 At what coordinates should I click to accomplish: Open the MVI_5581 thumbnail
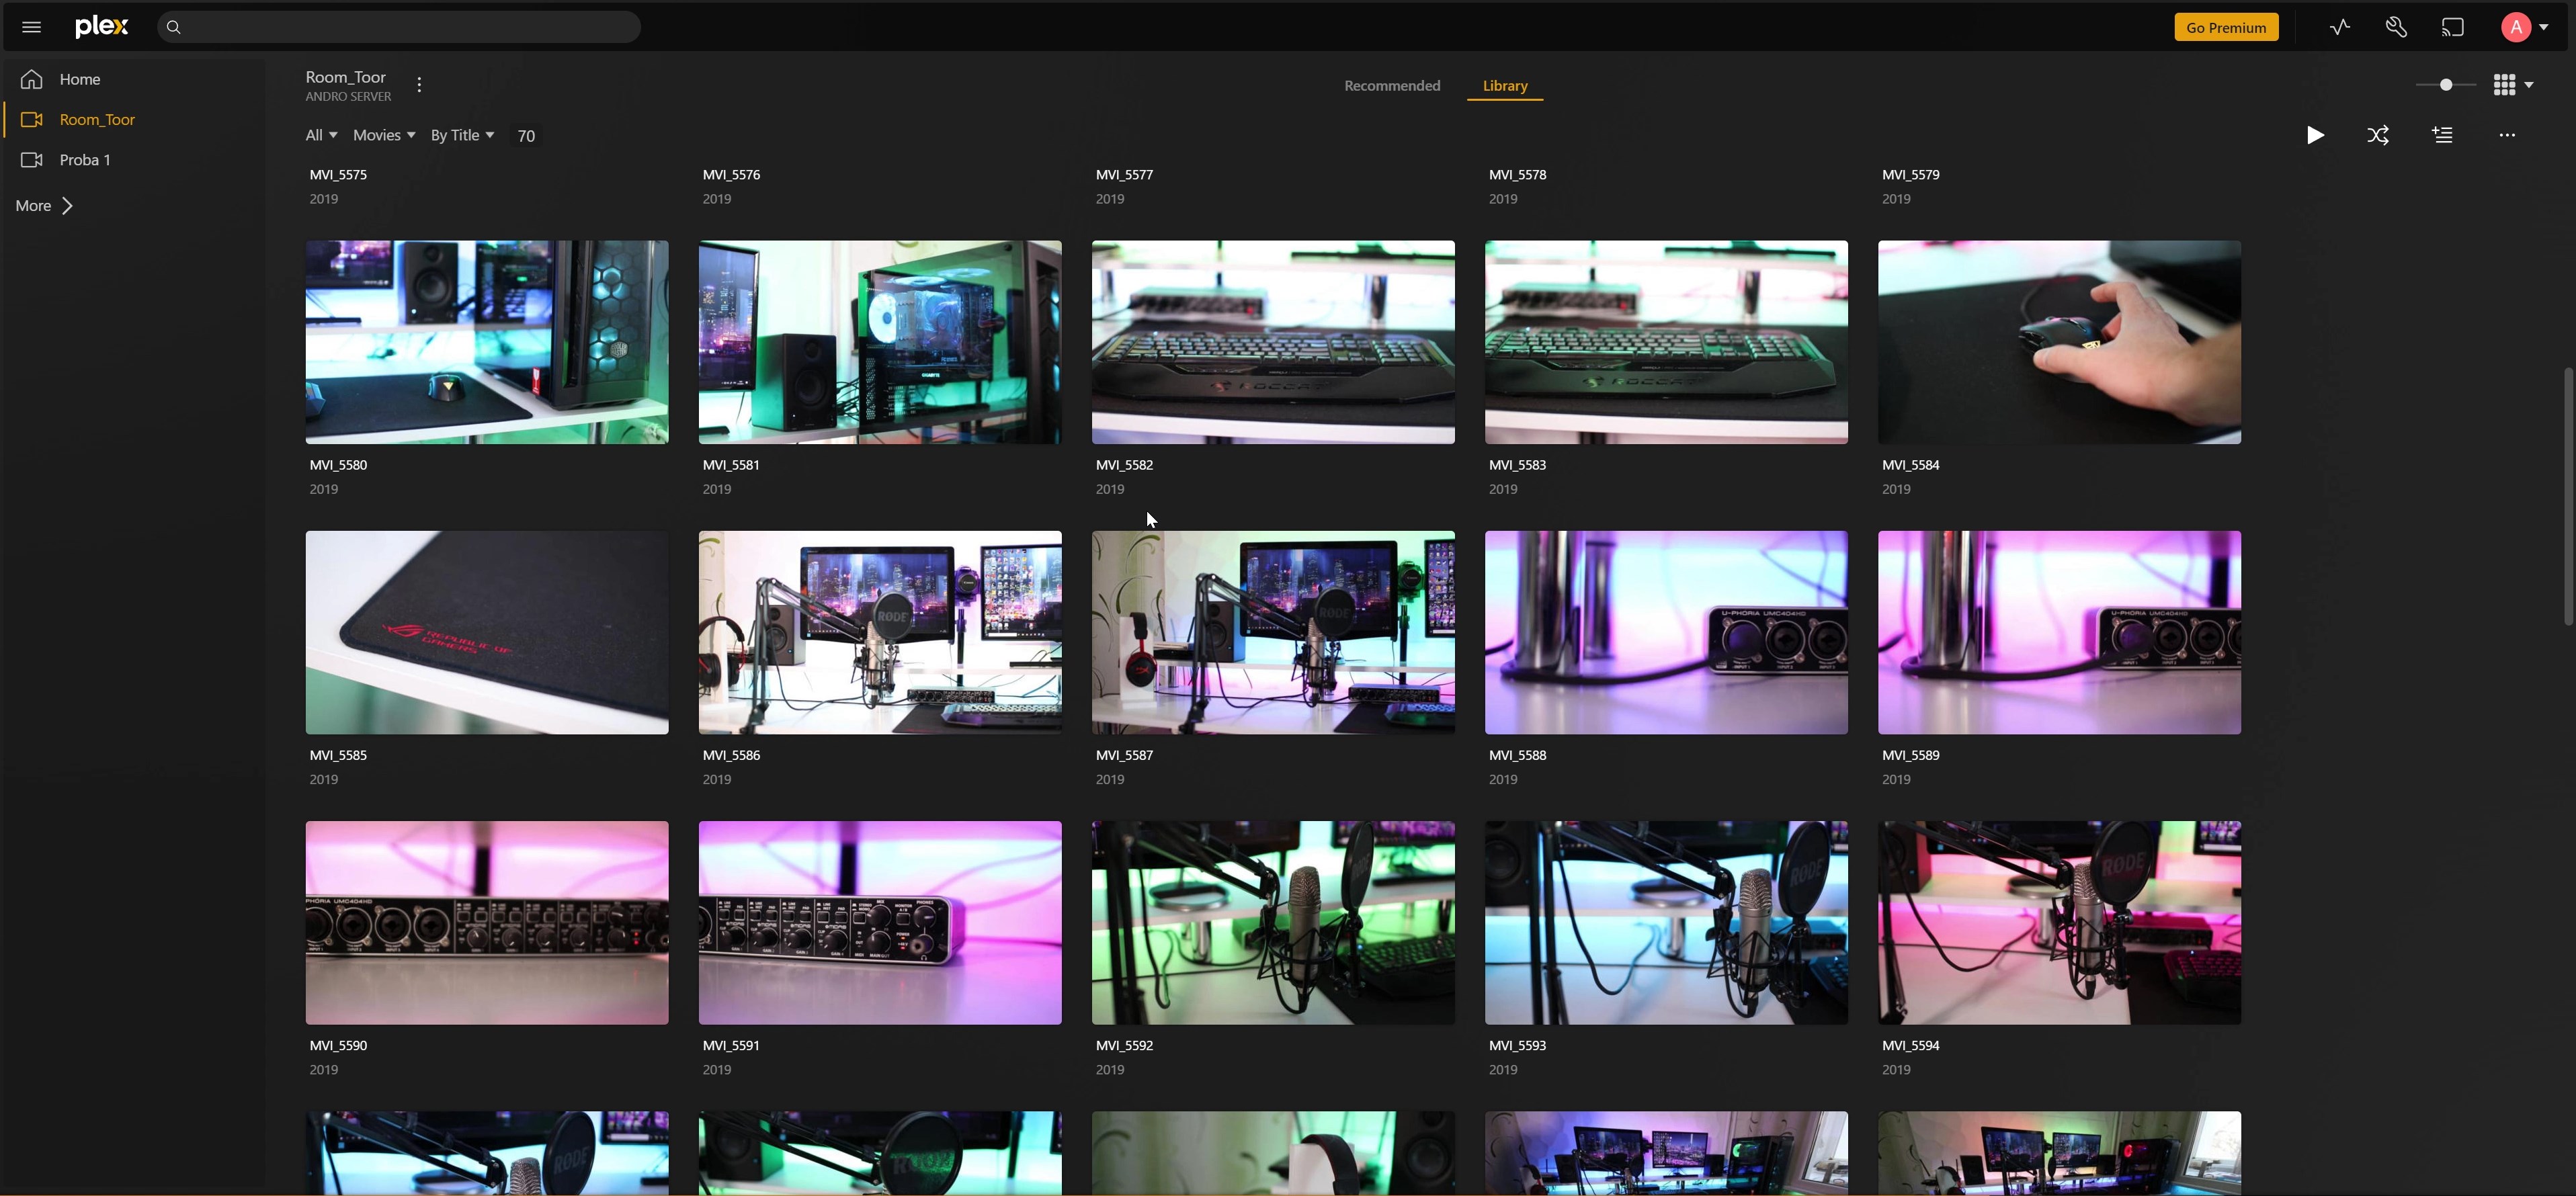pyautogui.click(x=880, y=342)
